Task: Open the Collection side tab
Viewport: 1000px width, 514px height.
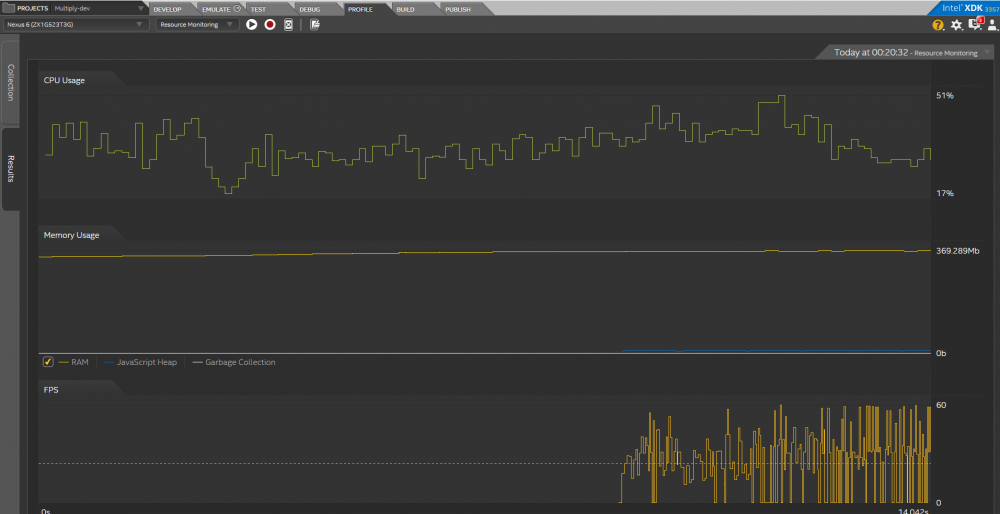Action: (10, 82)
